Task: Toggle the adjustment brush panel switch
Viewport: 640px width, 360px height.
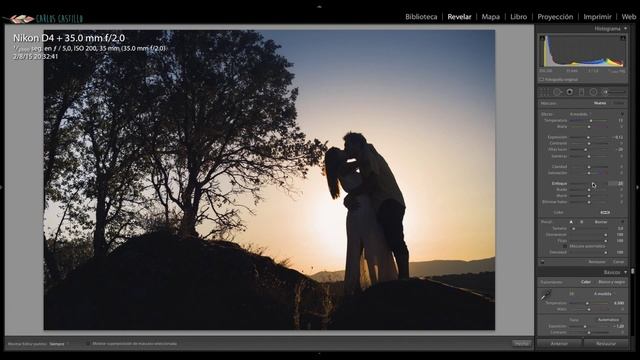Action: [x=542, y=262]
